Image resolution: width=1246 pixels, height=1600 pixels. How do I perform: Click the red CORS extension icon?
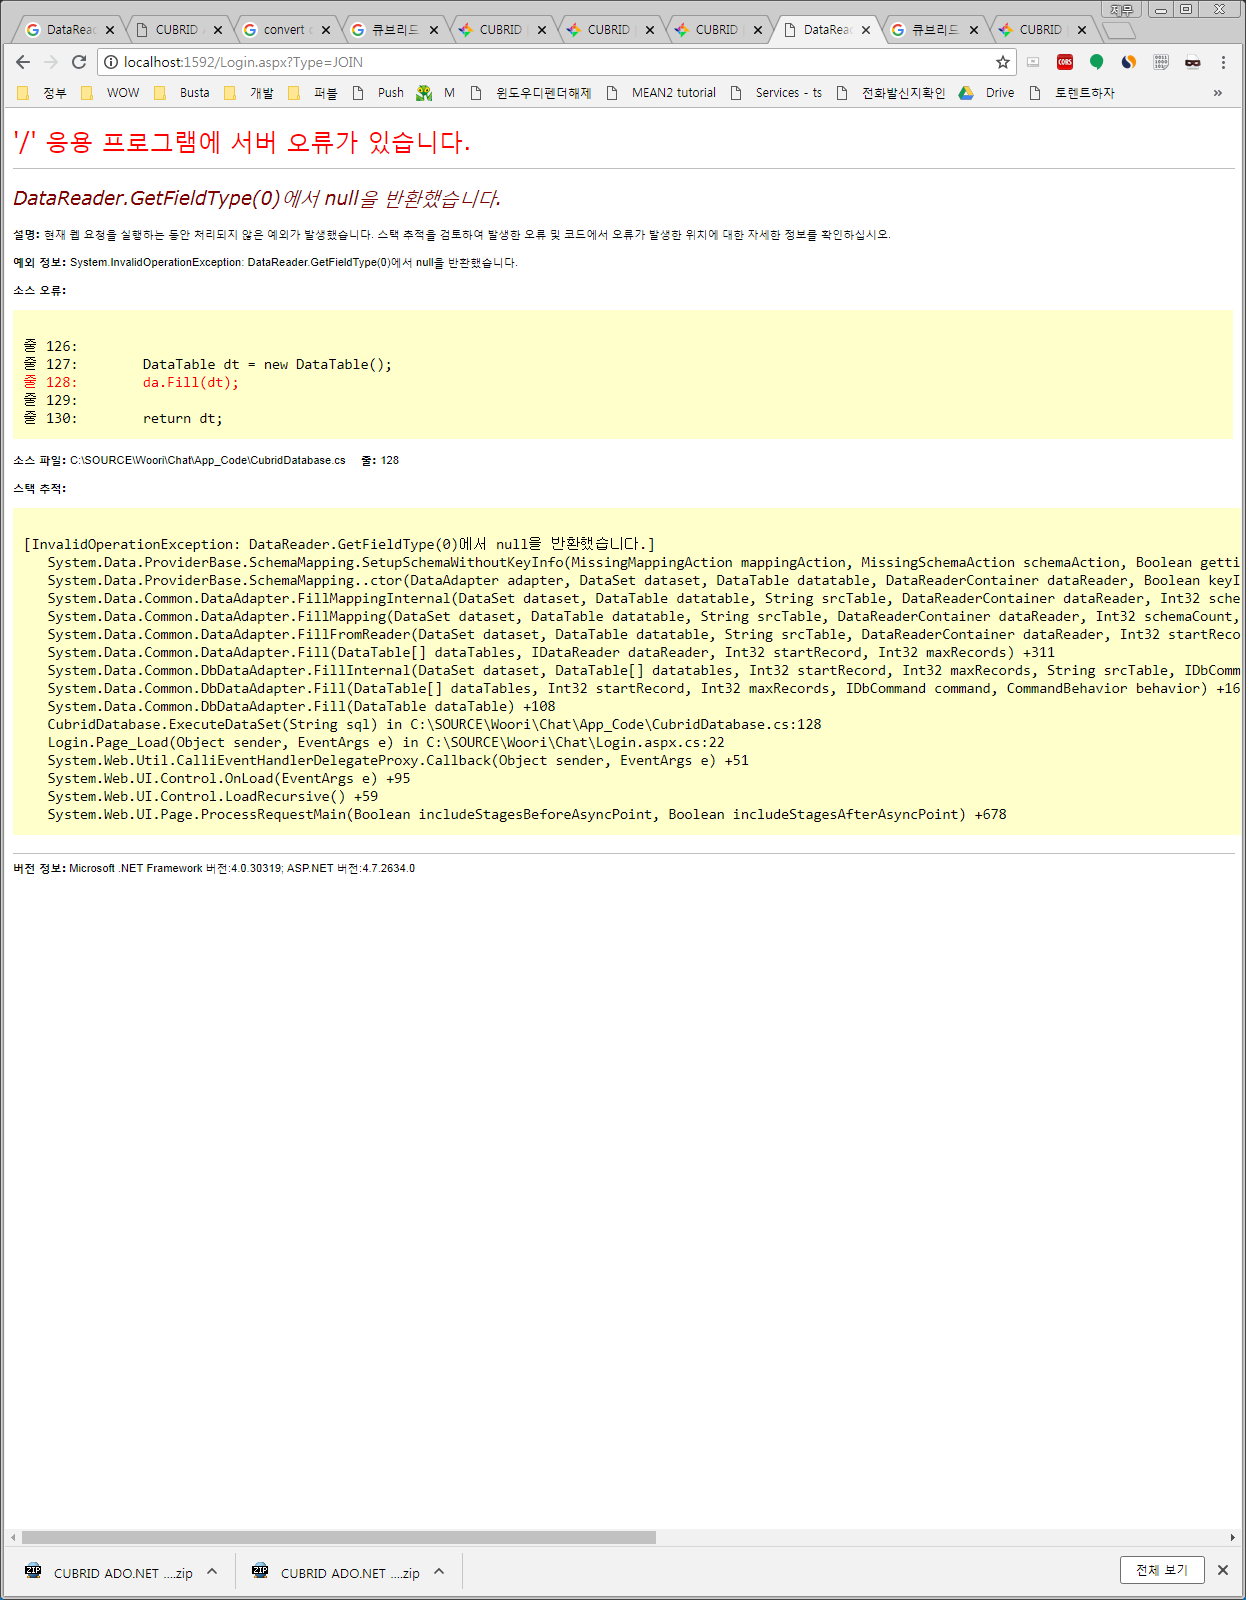pyautogui.click(x=1065, y=62)
